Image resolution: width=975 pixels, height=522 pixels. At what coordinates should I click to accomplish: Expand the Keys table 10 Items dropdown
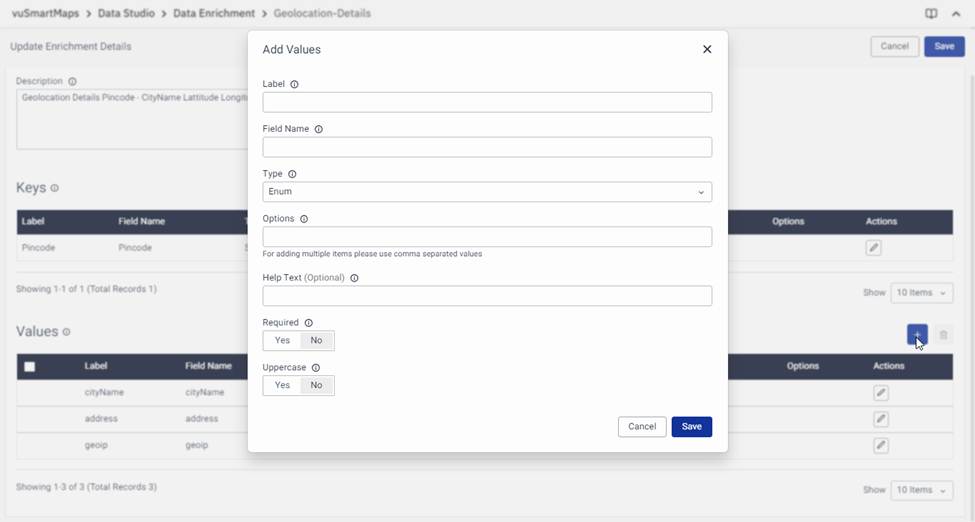[921, 293]
